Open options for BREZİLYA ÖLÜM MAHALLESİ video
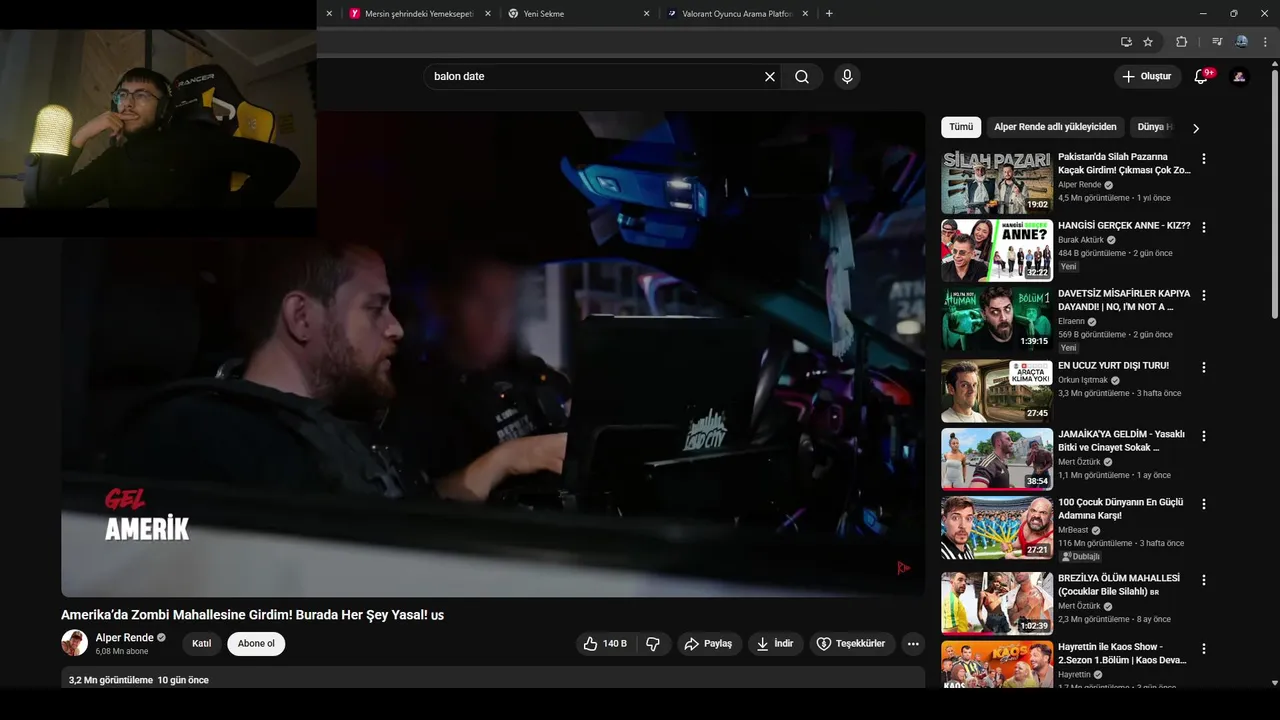The image size is (1280, 720). pos(1204,580)
